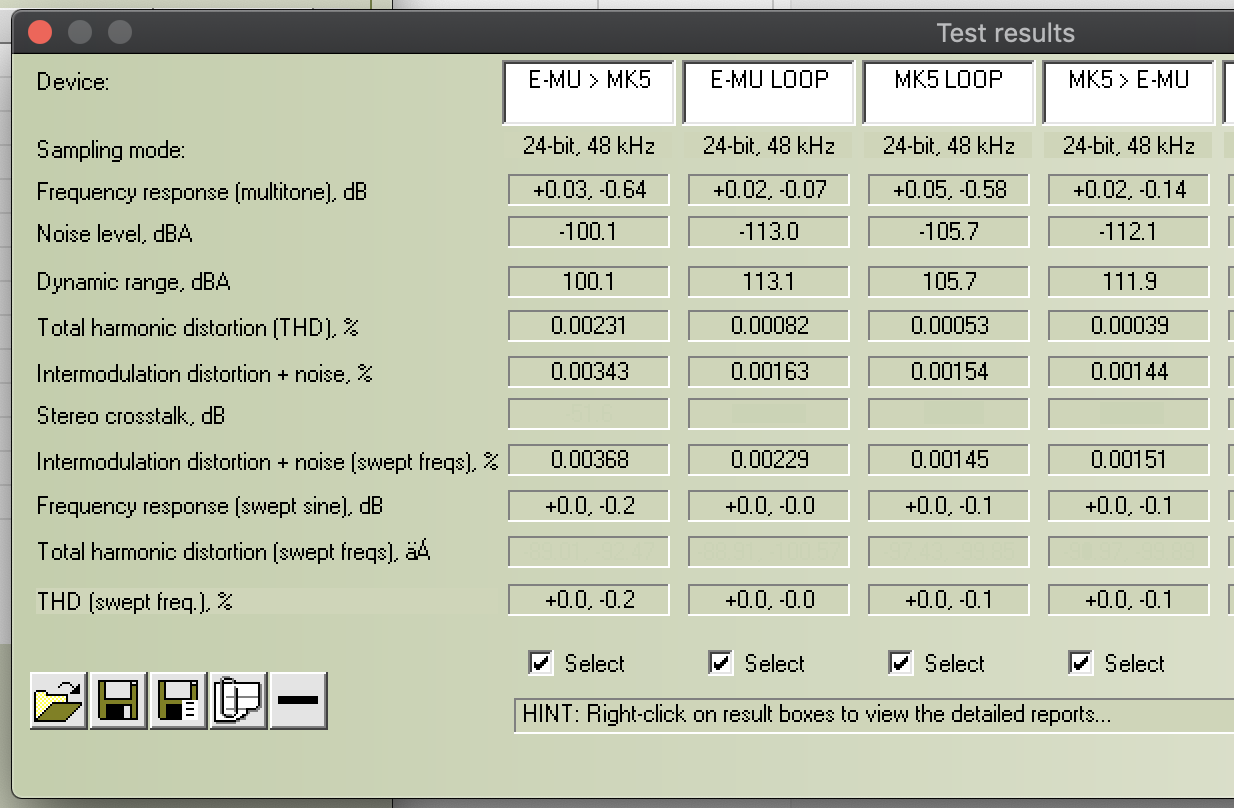Image resolution: width=1234 pixels, height=808 pixels.
Task: Toggle Select checkbox under MK5 LOOP column
Action: coord(900,662)
